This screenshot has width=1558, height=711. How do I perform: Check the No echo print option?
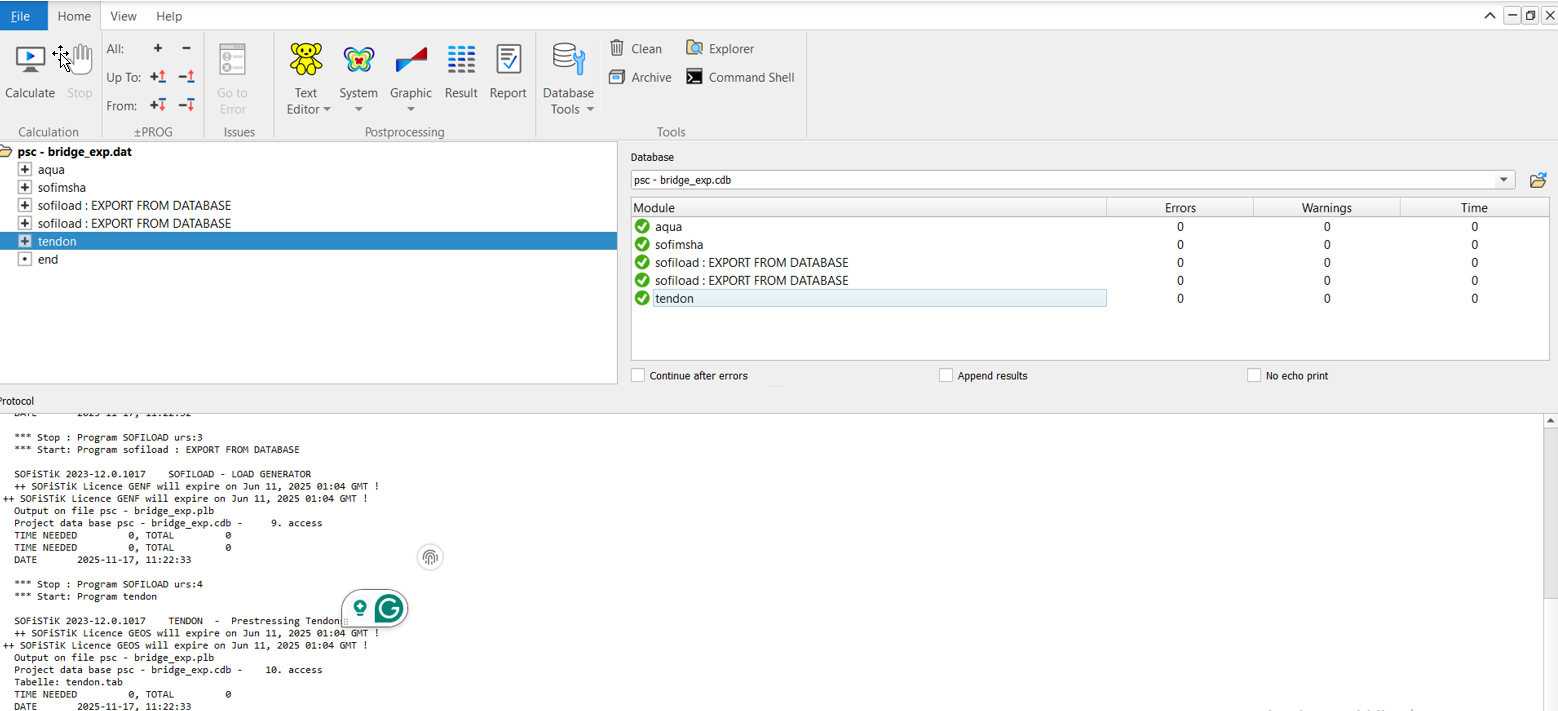coord(1254,375)
